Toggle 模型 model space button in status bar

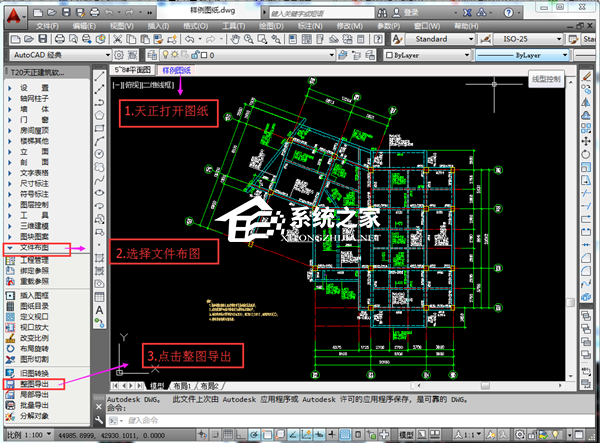click(406, 435)
